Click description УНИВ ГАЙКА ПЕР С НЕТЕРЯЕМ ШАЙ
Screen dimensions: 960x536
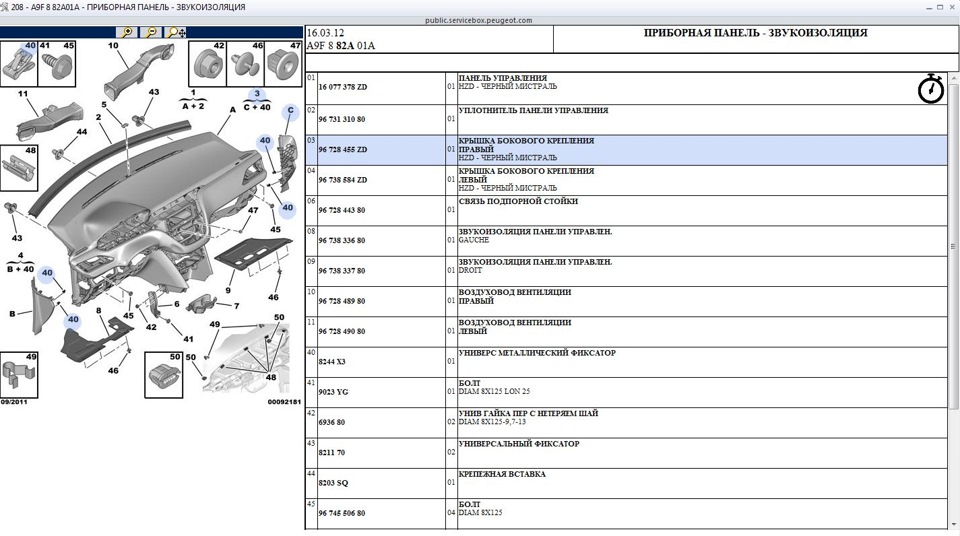528,413
